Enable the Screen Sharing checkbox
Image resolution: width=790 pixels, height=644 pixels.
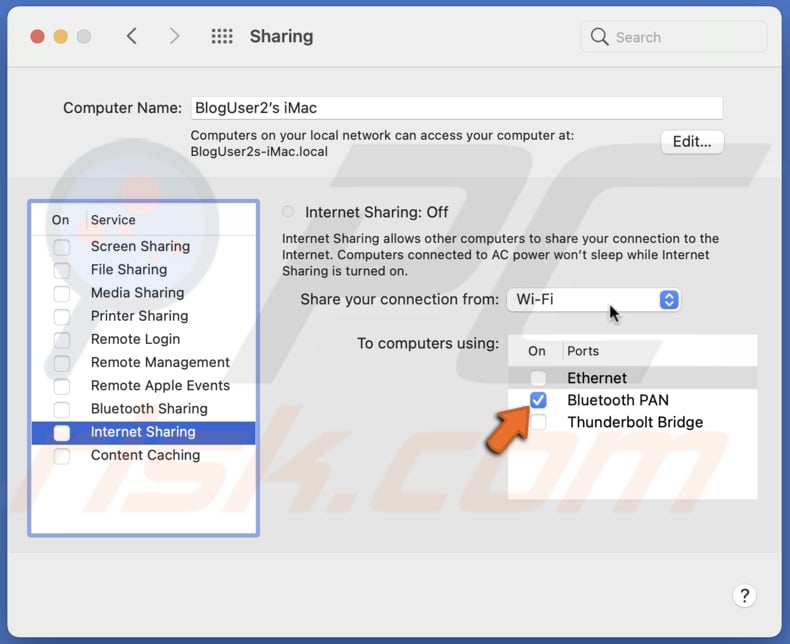(62, 247)
